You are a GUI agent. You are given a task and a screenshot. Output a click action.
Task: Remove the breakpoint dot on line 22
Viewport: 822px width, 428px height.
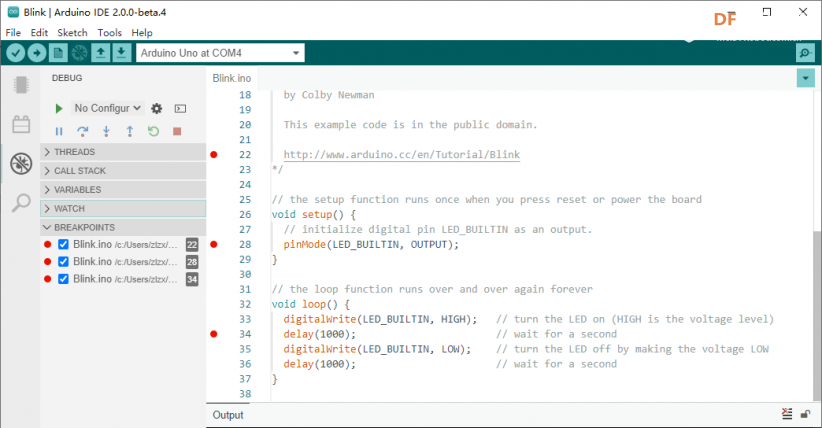[214, 155]
